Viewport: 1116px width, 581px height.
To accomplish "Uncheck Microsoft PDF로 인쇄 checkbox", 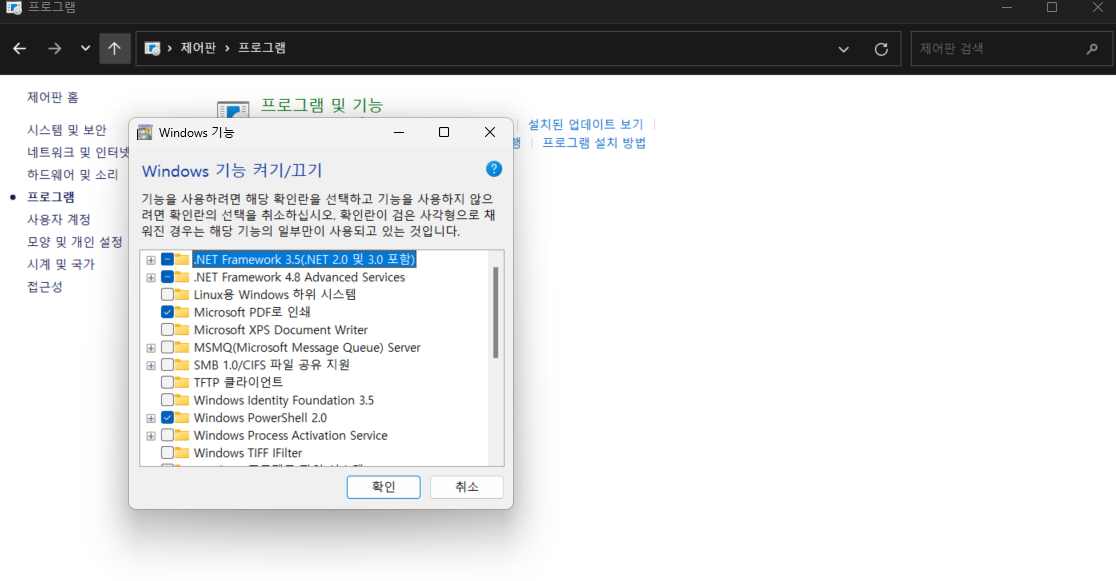I will (167, 312).
